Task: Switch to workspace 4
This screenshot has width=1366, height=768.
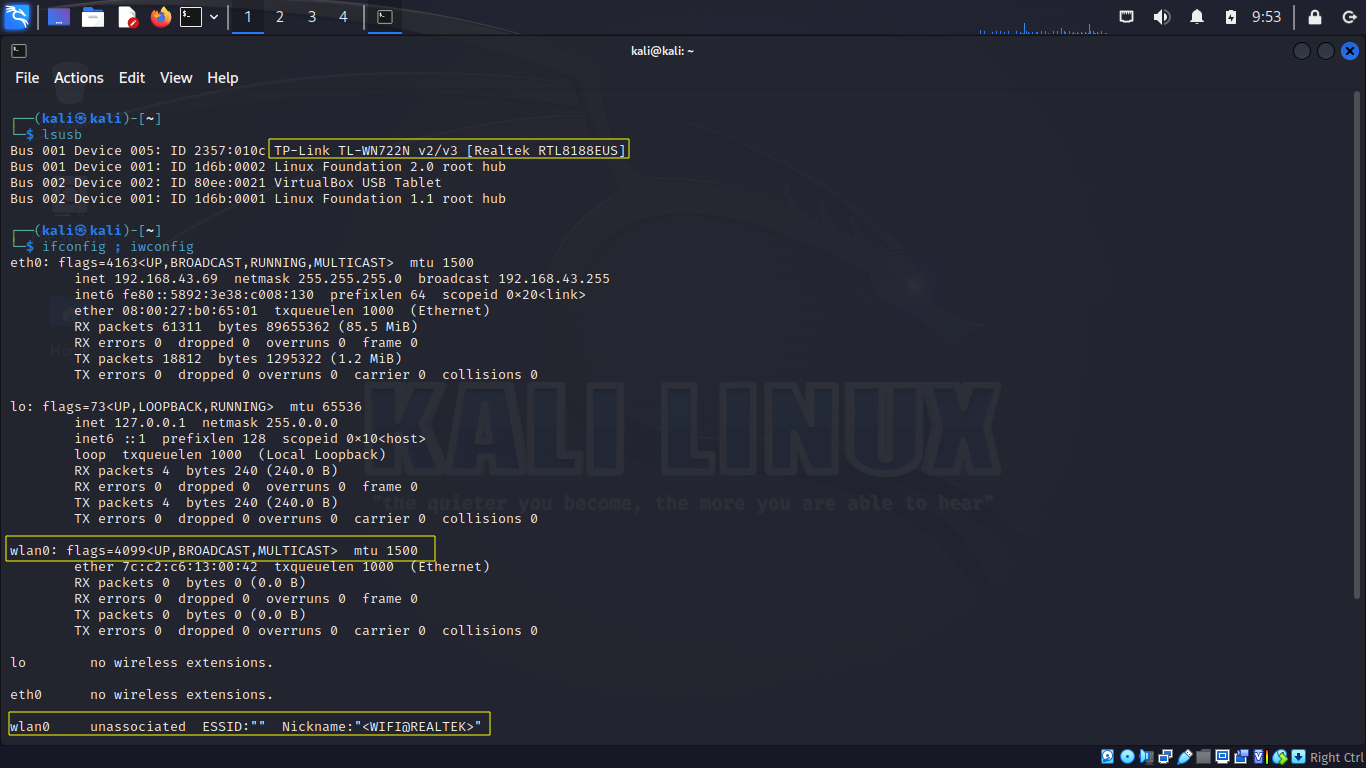Action: coord(344,17)
